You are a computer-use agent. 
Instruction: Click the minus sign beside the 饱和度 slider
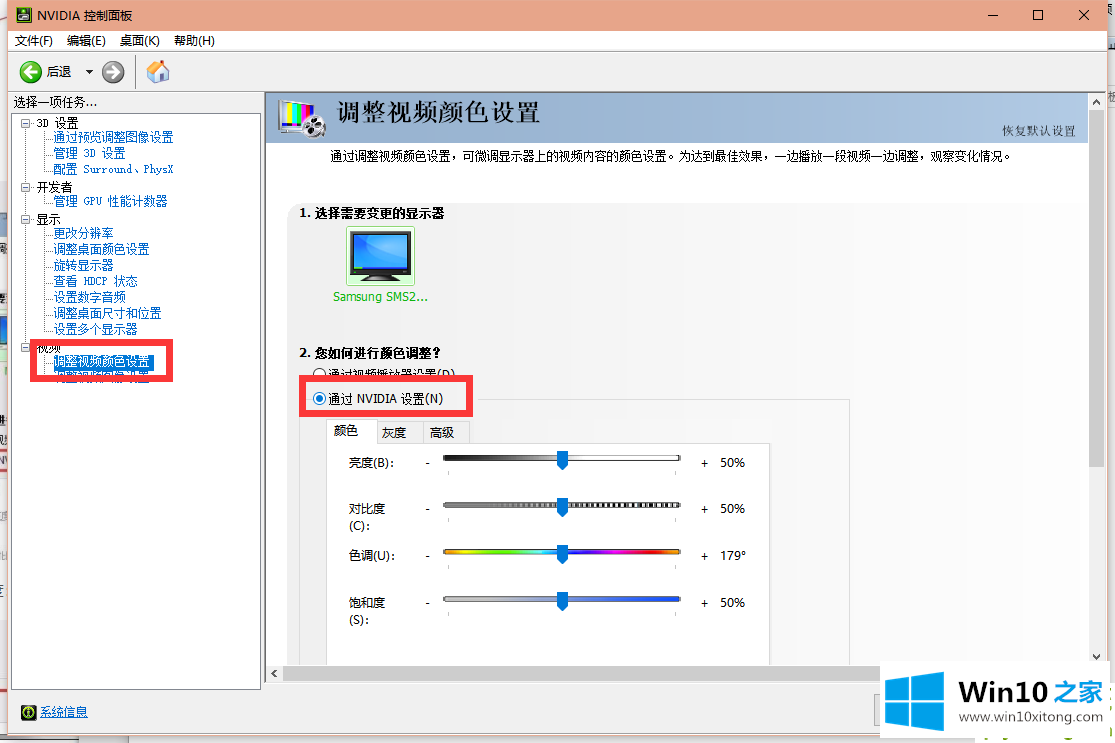pyautogui.click(x=427, y=603)
